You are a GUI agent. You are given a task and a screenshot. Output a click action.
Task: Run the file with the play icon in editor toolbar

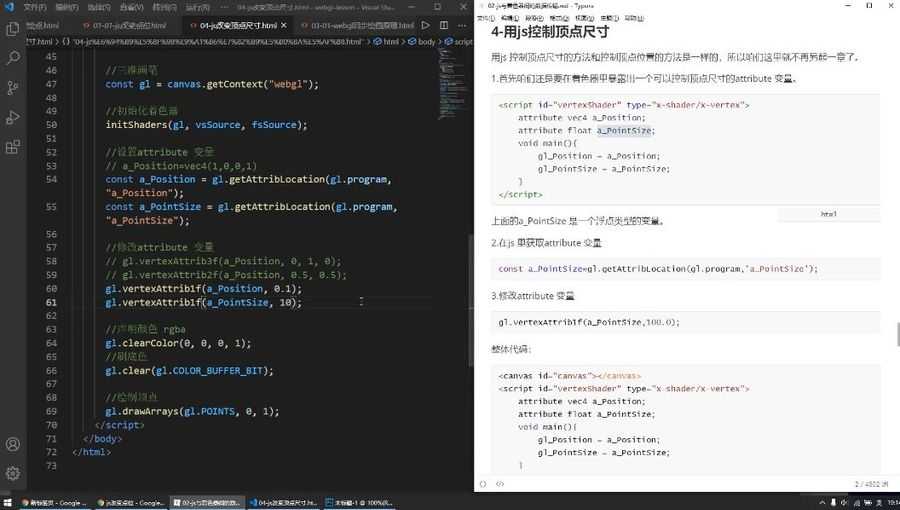tap(425, 25)
